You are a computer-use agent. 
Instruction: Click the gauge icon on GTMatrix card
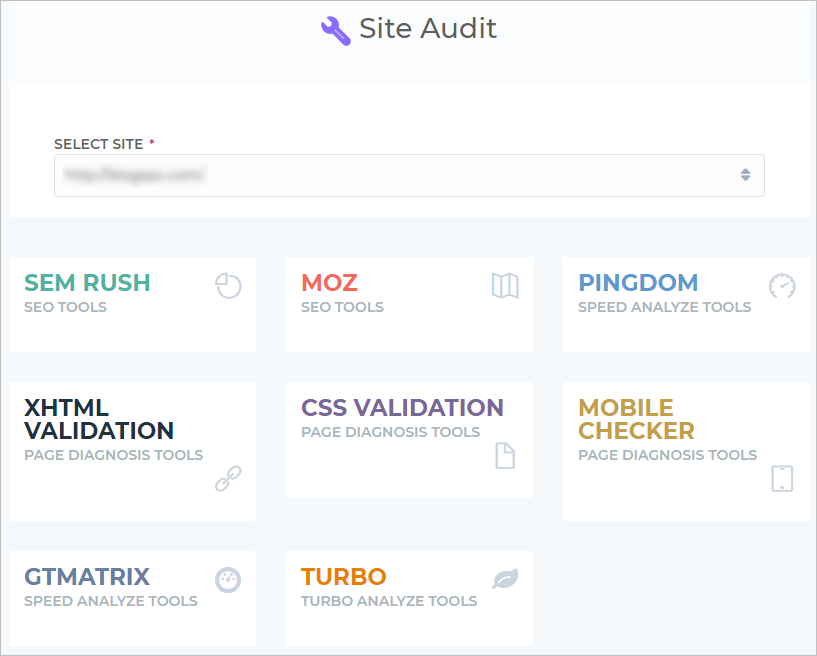pyautogui.click(x=228, y=580)
